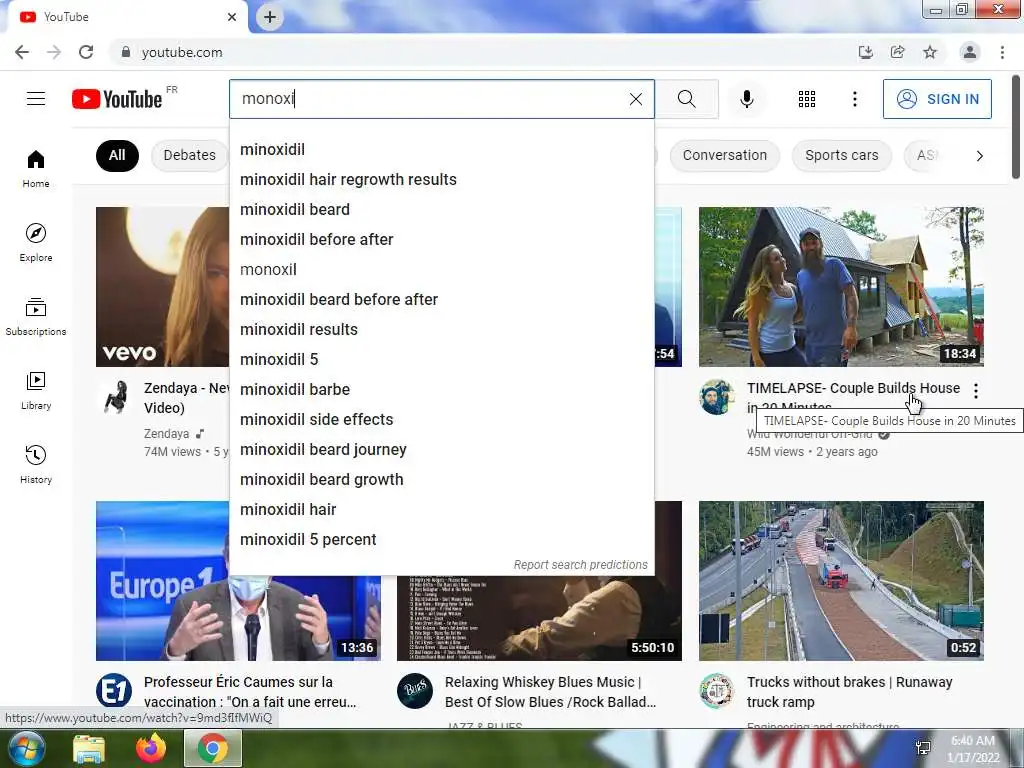Click the install app icon in address bar
This screenshot has height=768, width=1024.
coord(865,52)
